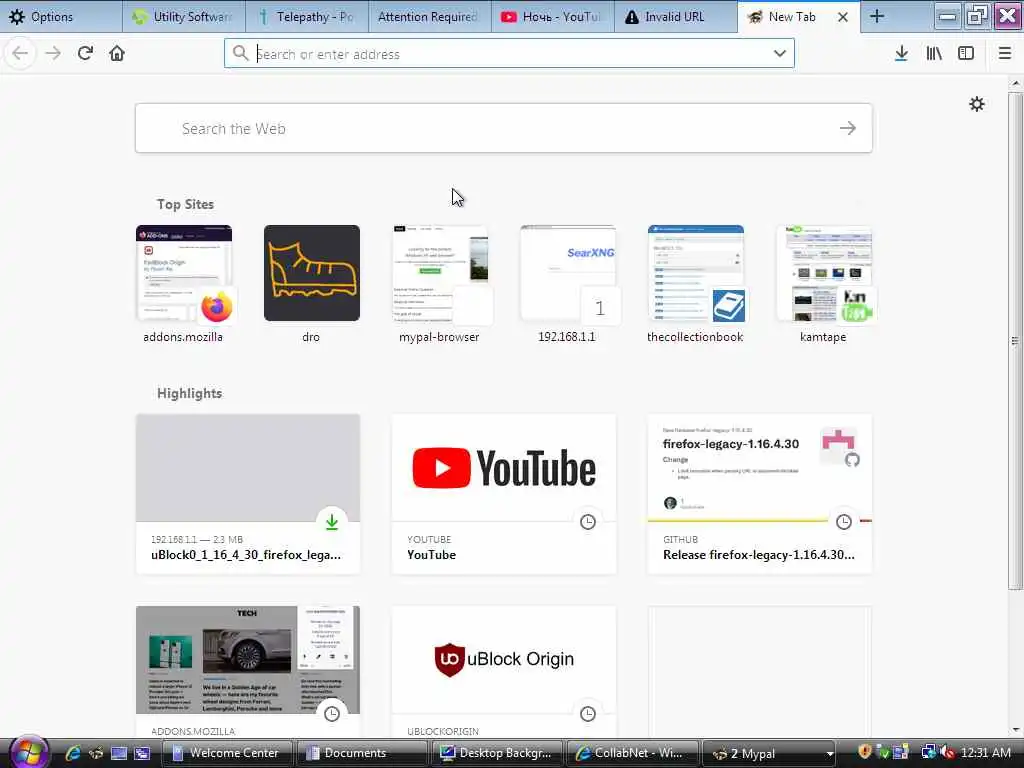Click the forward navigation arrow

[53, 54]
